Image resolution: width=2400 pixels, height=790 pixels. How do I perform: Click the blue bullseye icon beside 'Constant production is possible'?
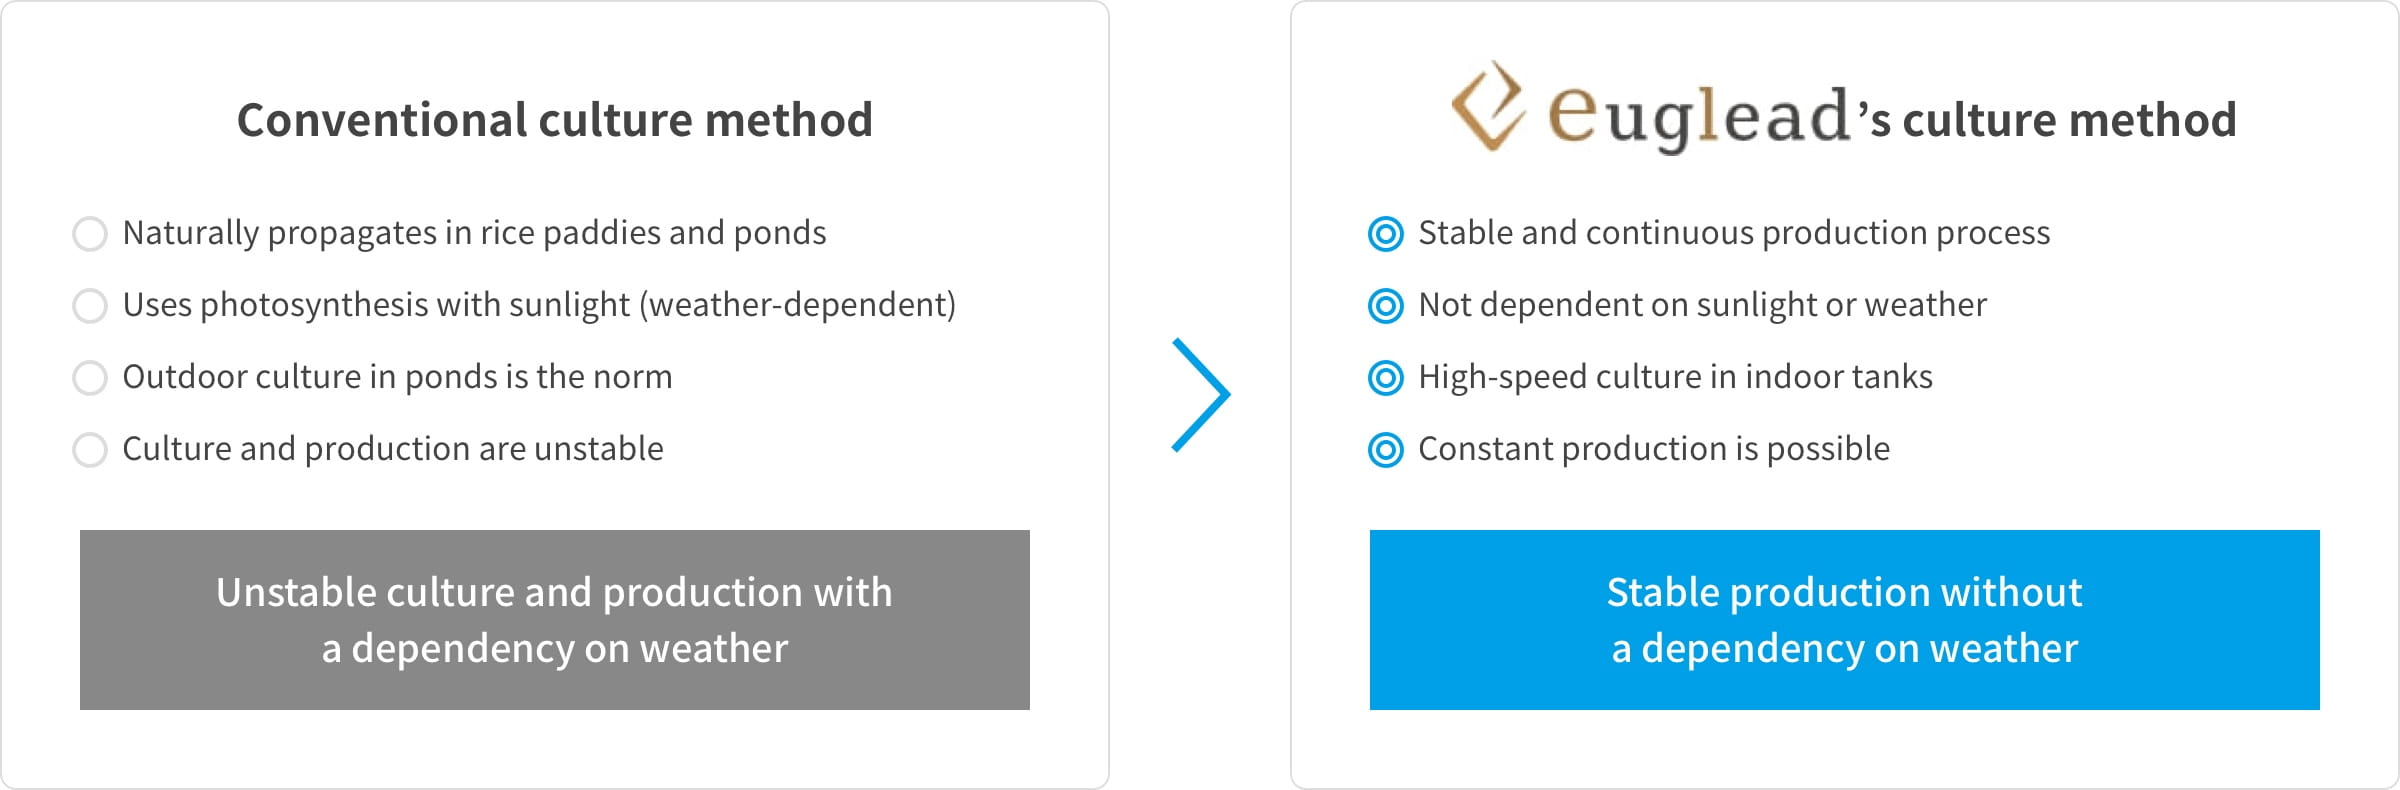[x=1386, y=450]
